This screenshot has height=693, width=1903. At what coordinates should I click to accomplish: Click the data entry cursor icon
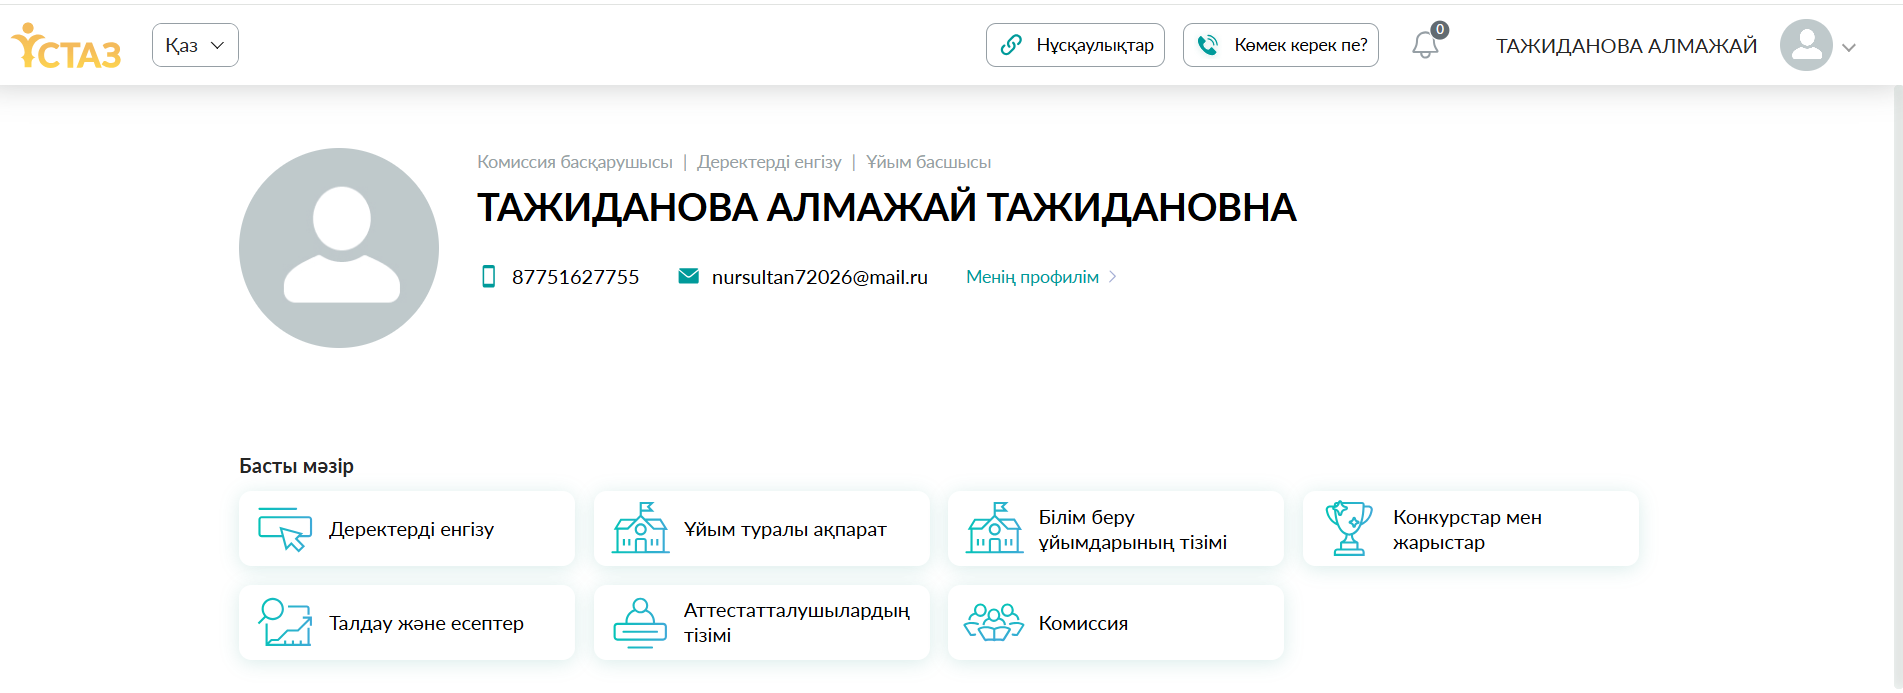[x=285, y=529]
